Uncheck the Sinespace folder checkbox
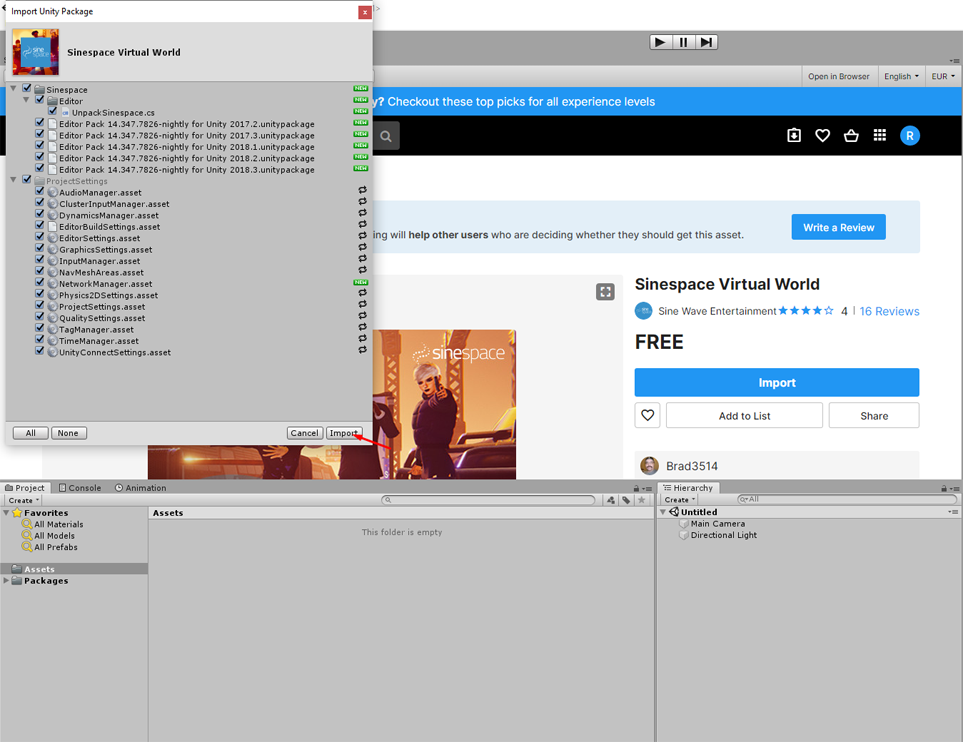This screenshot has width=963, height=742. click(x=26, y=88)
